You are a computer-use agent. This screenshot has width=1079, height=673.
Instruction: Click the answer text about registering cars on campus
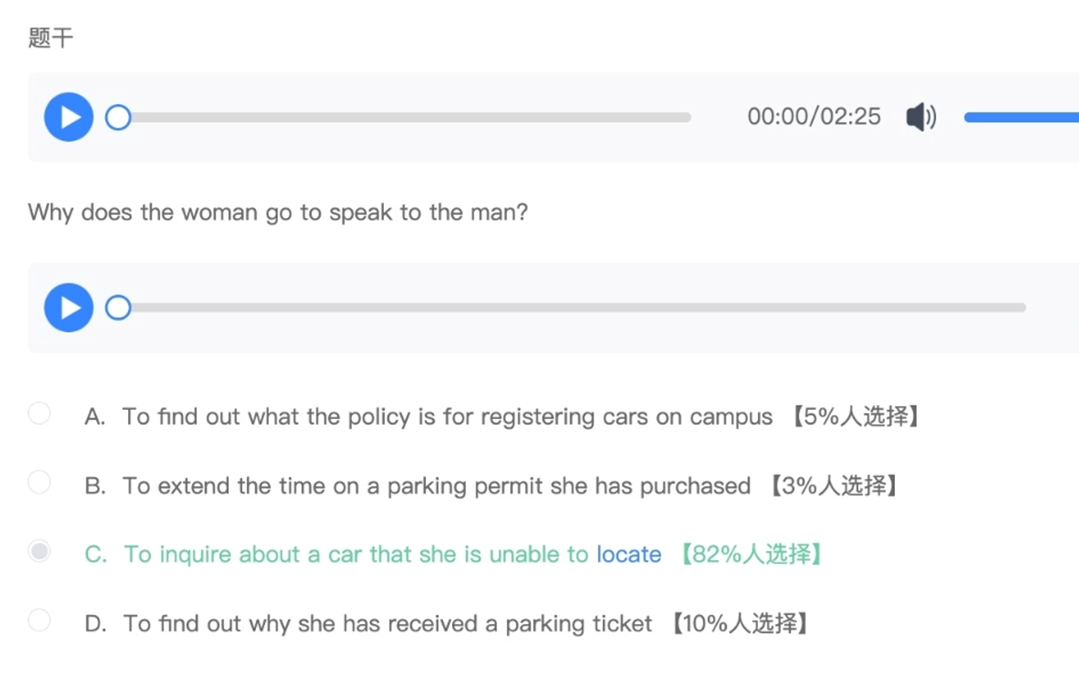coord(447,417)
